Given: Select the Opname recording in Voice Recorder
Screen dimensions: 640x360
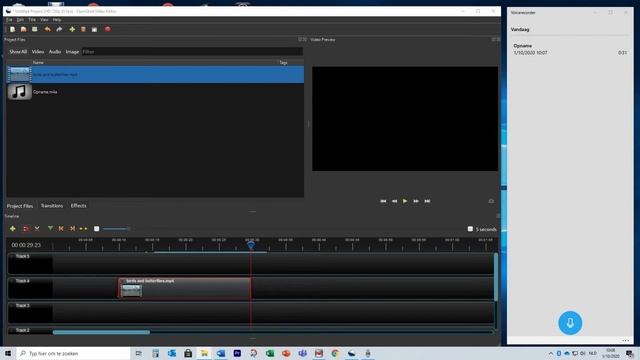Looking at the screenshot, I should pos(570,49).
